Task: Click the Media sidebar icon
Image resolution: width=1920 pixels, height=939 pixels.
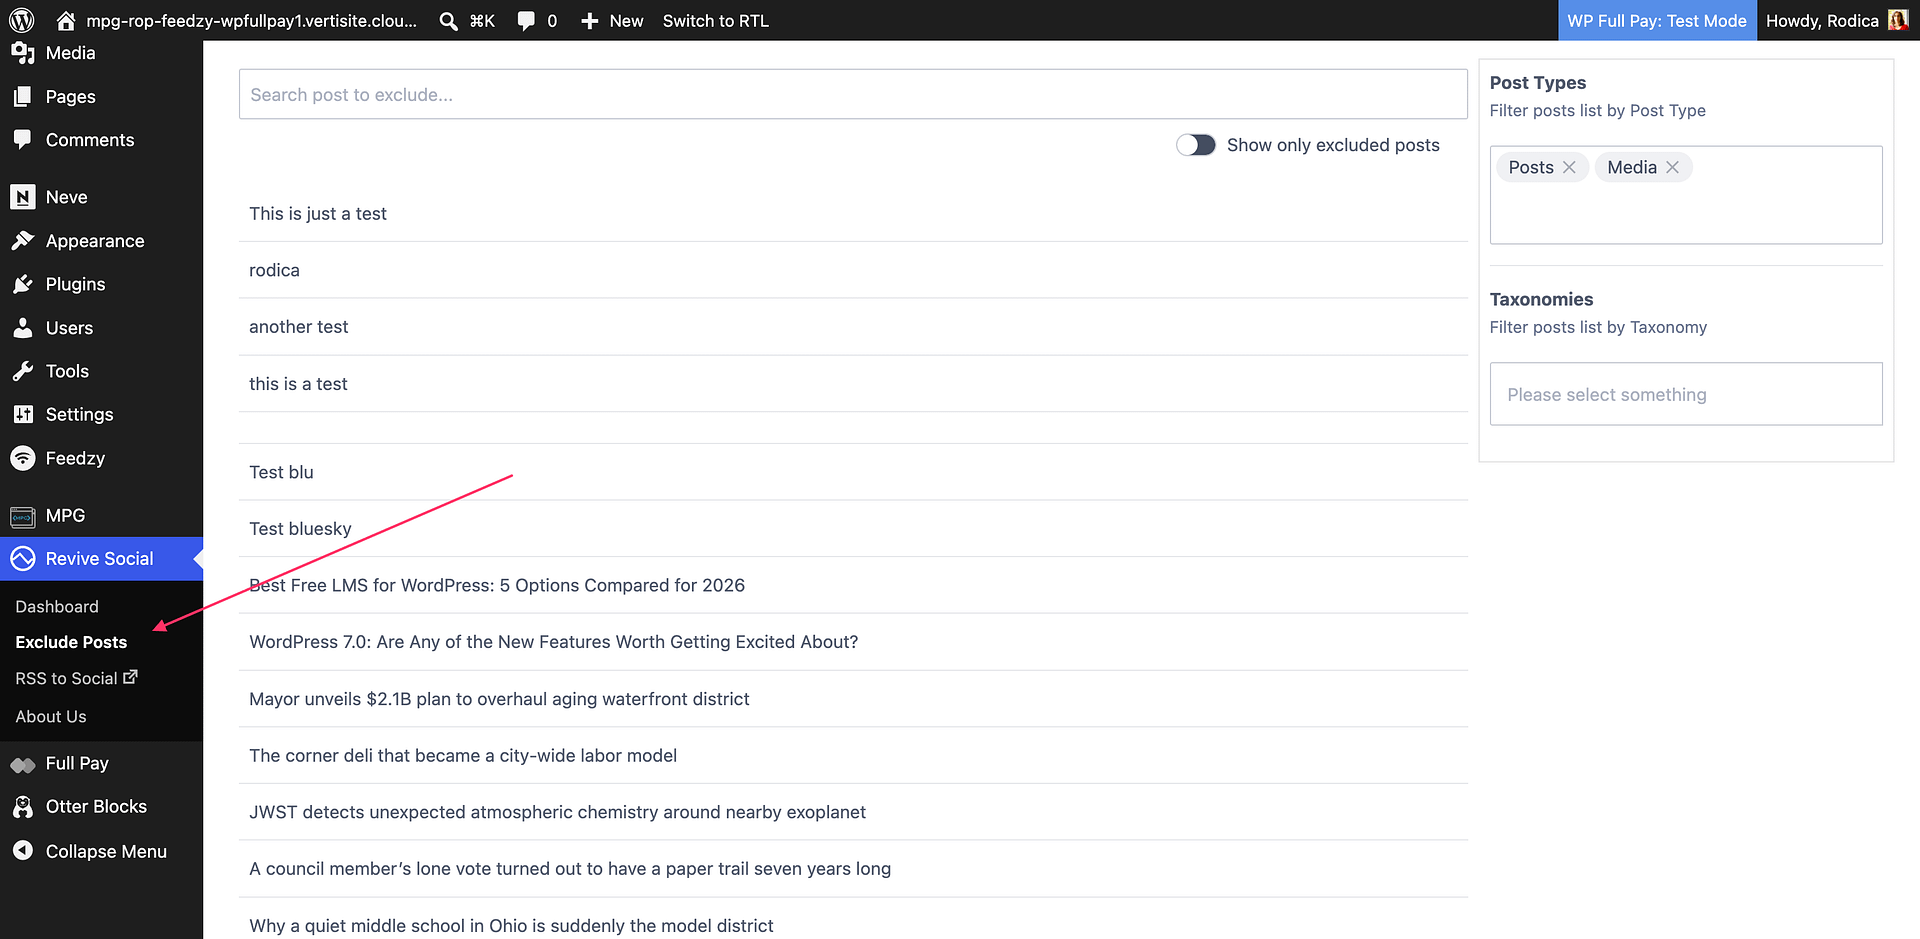Action: click(x=23, y=53)
